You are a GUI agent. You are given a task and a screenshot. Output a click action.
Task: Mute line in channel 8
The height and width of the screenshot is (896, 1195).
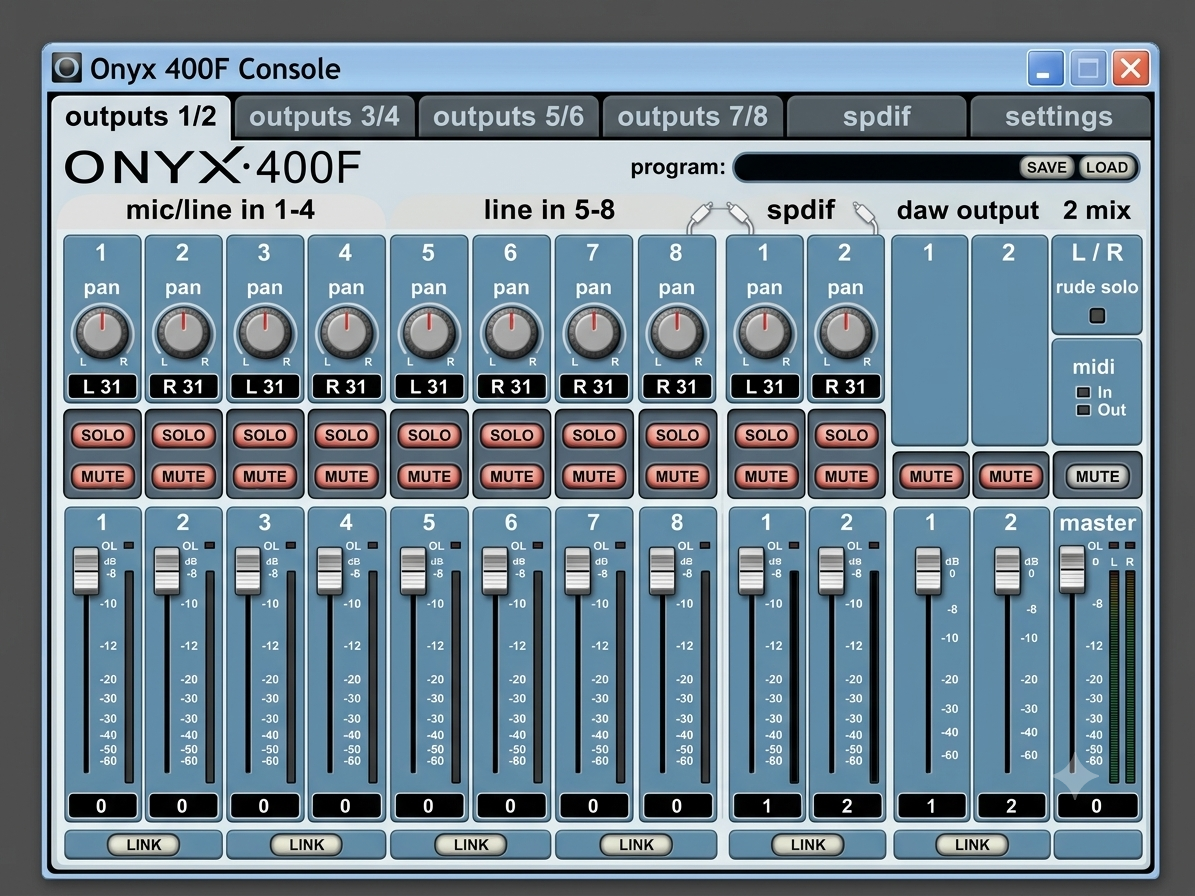(678, 476)
